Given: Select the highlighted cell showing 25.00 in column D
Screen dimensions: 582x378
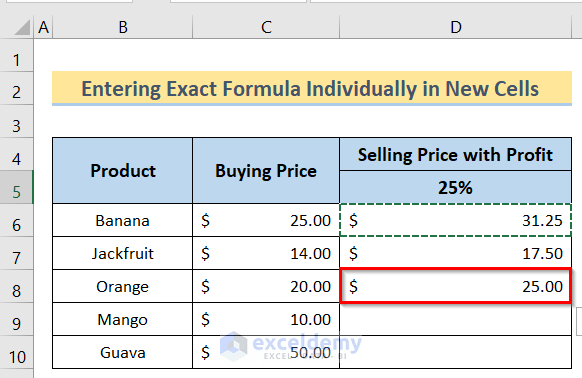Looking at the screenshot, I should pos(455,286).
